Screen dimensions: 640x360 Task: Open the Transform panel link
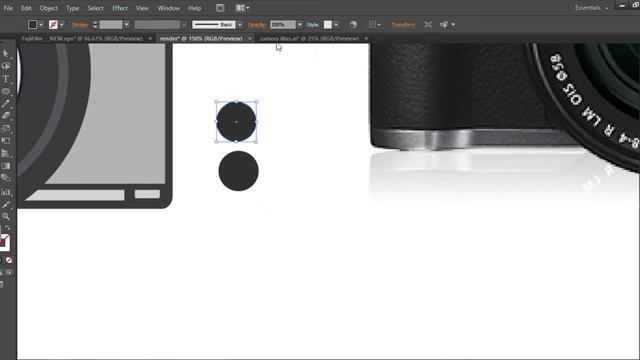403,25
